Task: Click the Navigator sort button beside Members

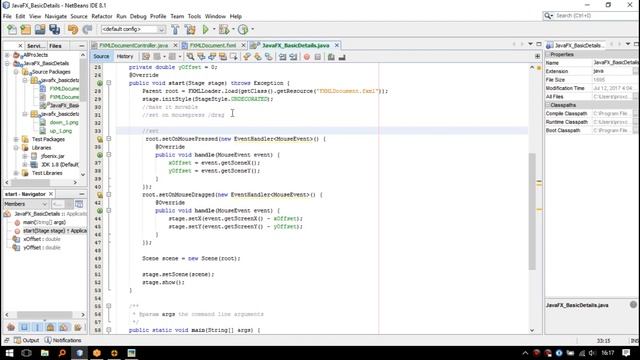Action: pyautogui.click(x=79, y=204)
